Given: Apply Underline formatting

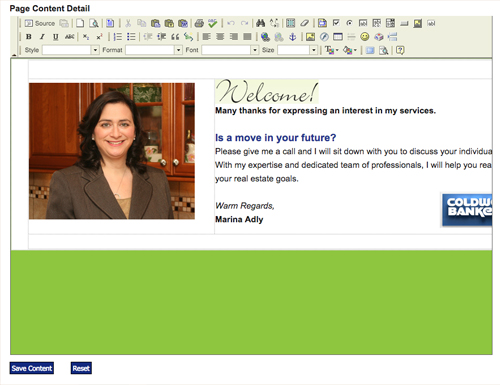Looking at the screenshot, I should [55, 37].
